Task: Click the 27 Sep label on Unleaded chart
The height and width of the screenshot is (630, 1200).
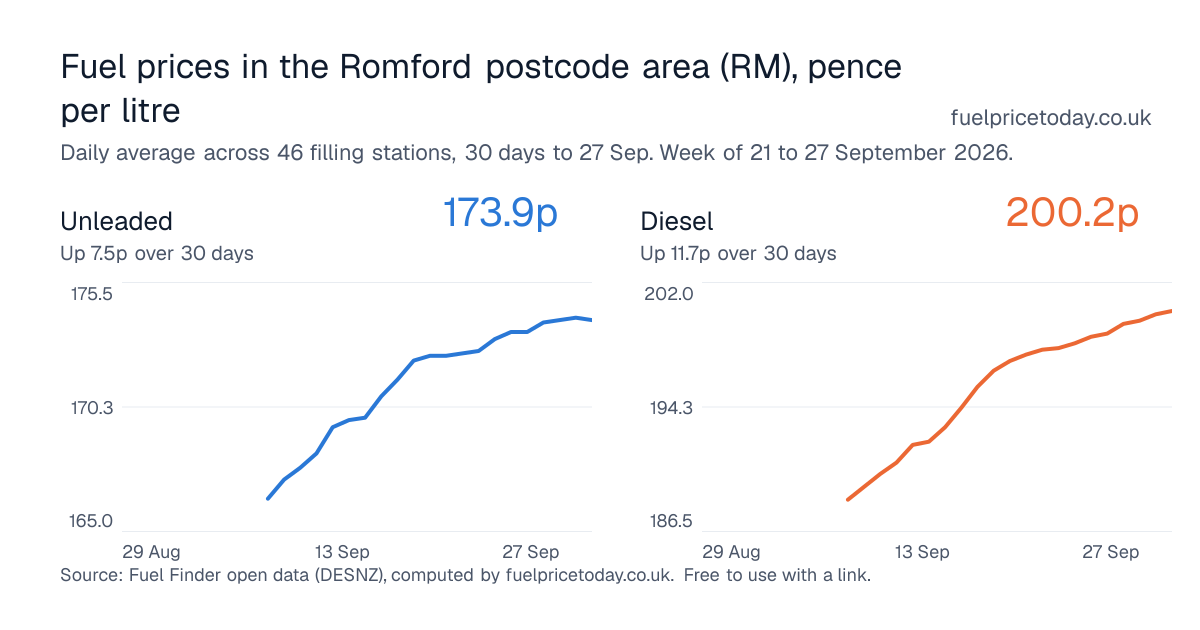Action: point(530,552)
